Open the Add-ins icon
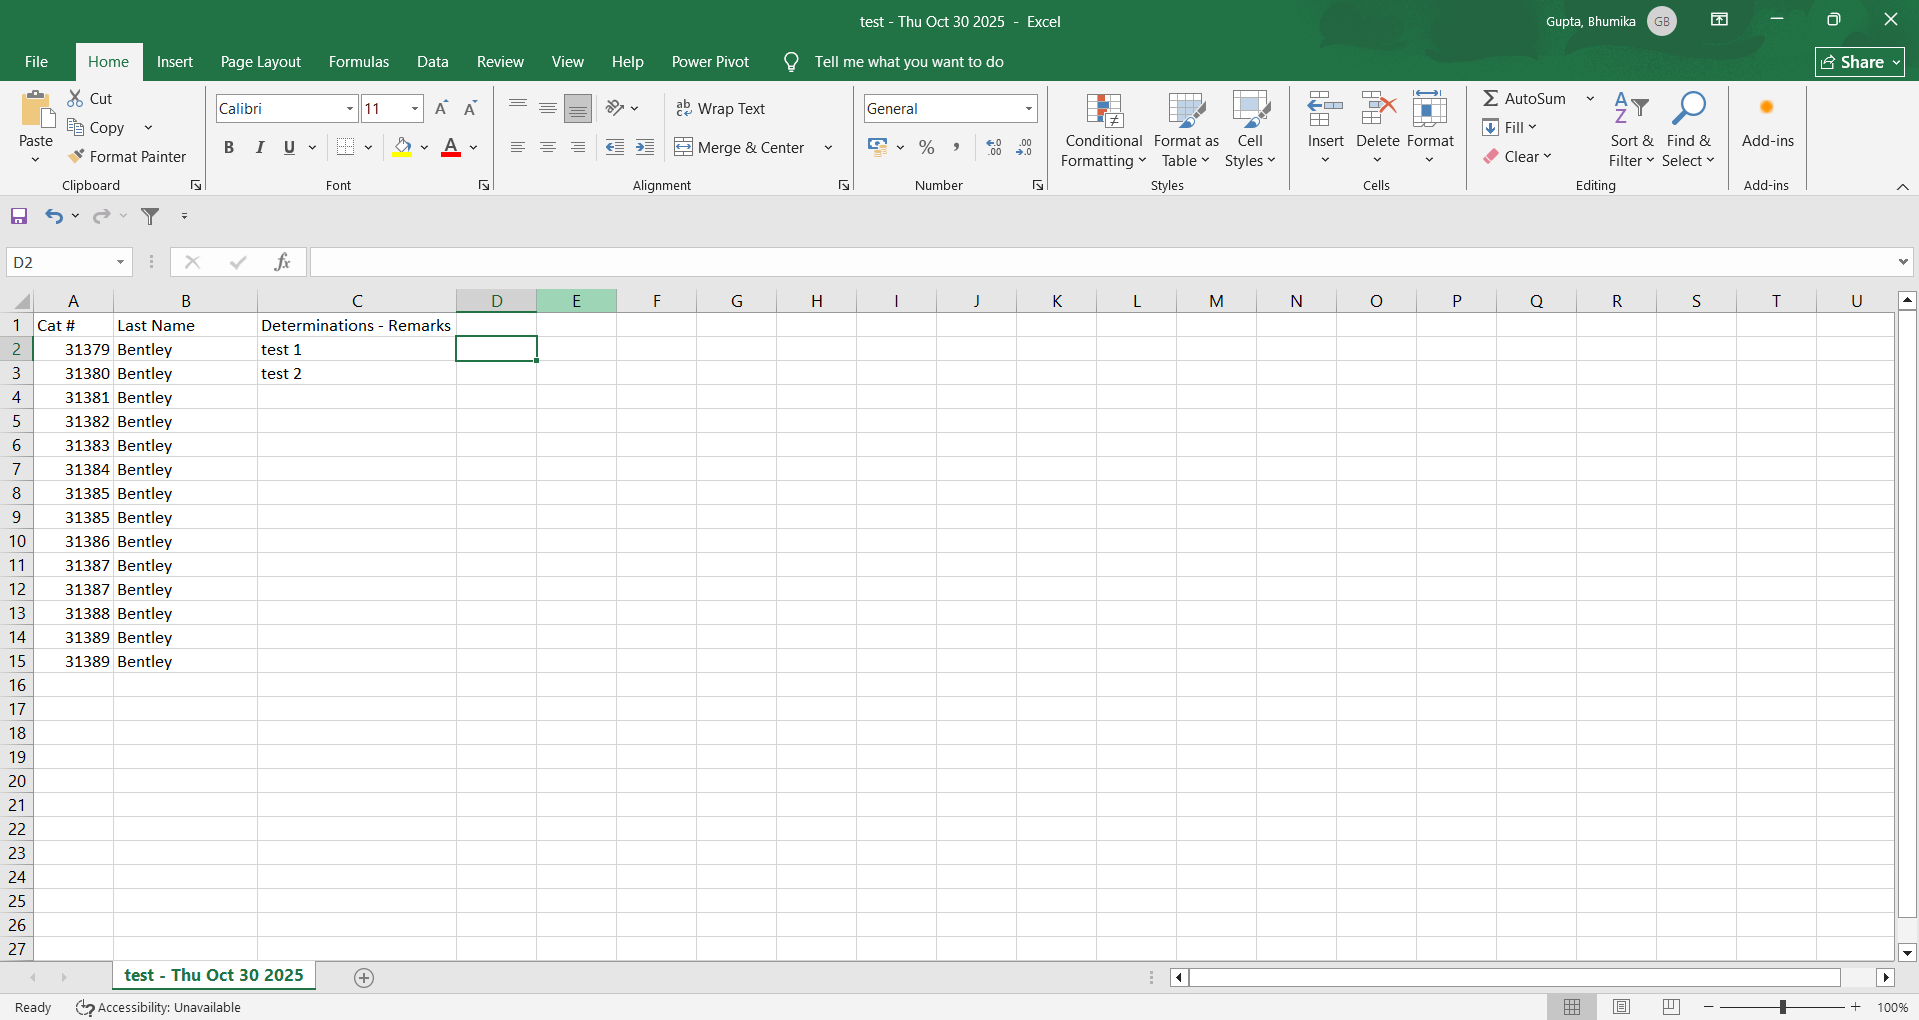1919x1020 pixels. point(1767,108)
